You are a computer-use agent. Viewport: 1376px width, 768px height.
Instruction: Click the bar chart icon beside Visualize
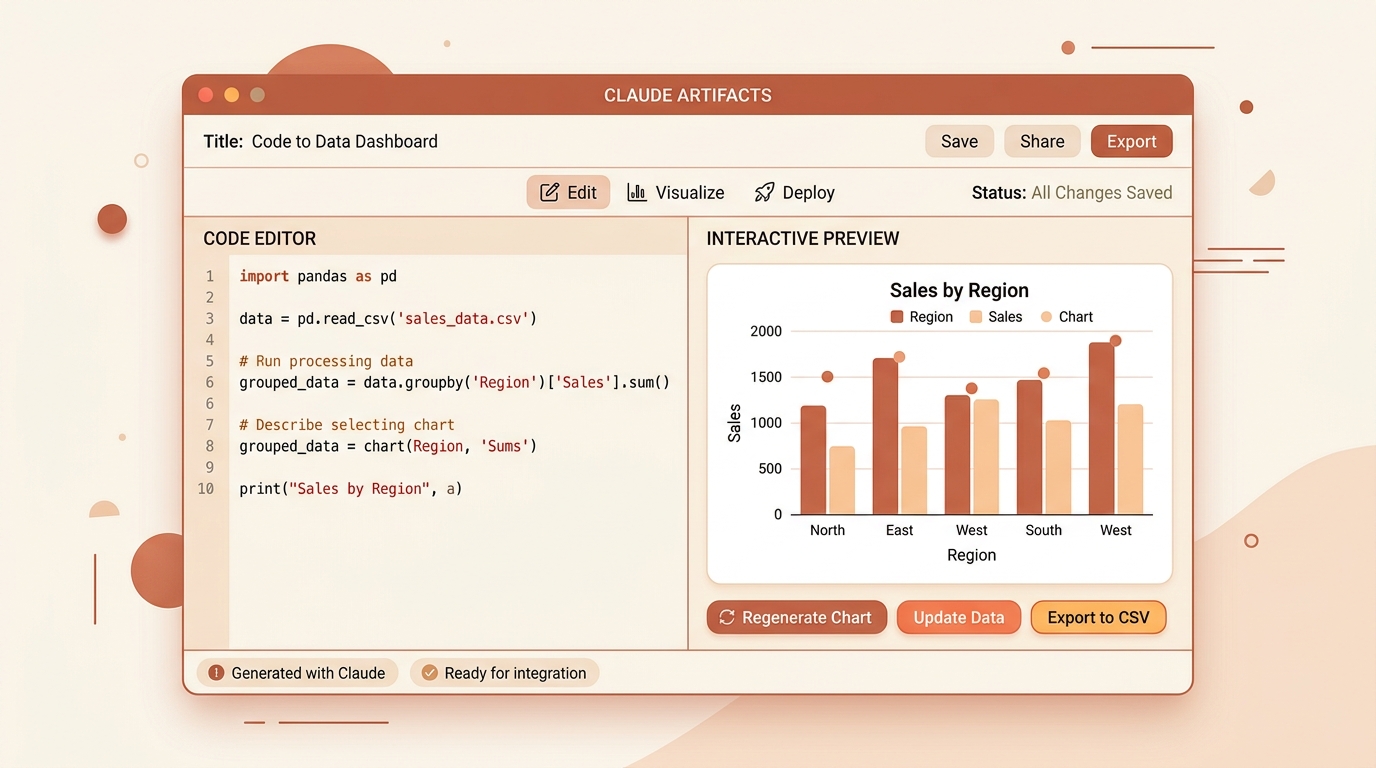coord(637,192)
